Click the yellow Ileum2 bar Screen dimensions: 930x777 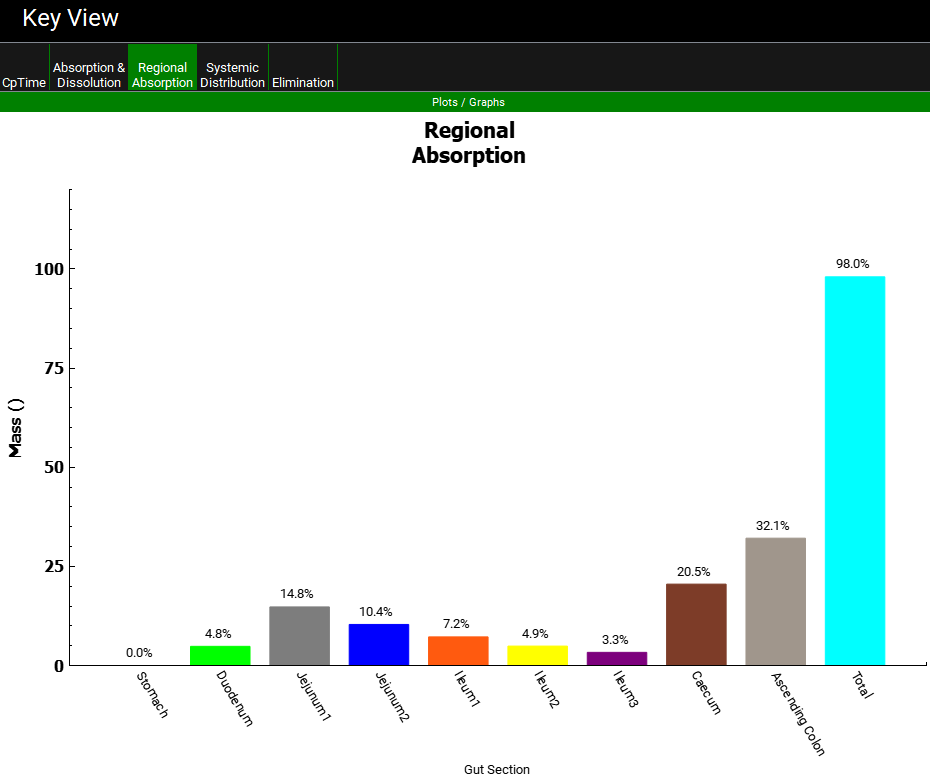pyautogui.click(x=537, y=655)
